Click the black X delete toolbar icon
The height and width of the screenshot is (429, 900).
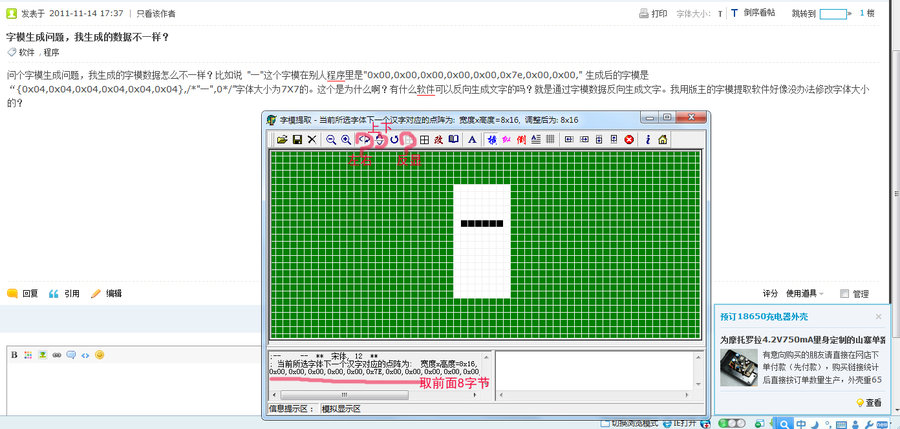(x=312, y=140)
